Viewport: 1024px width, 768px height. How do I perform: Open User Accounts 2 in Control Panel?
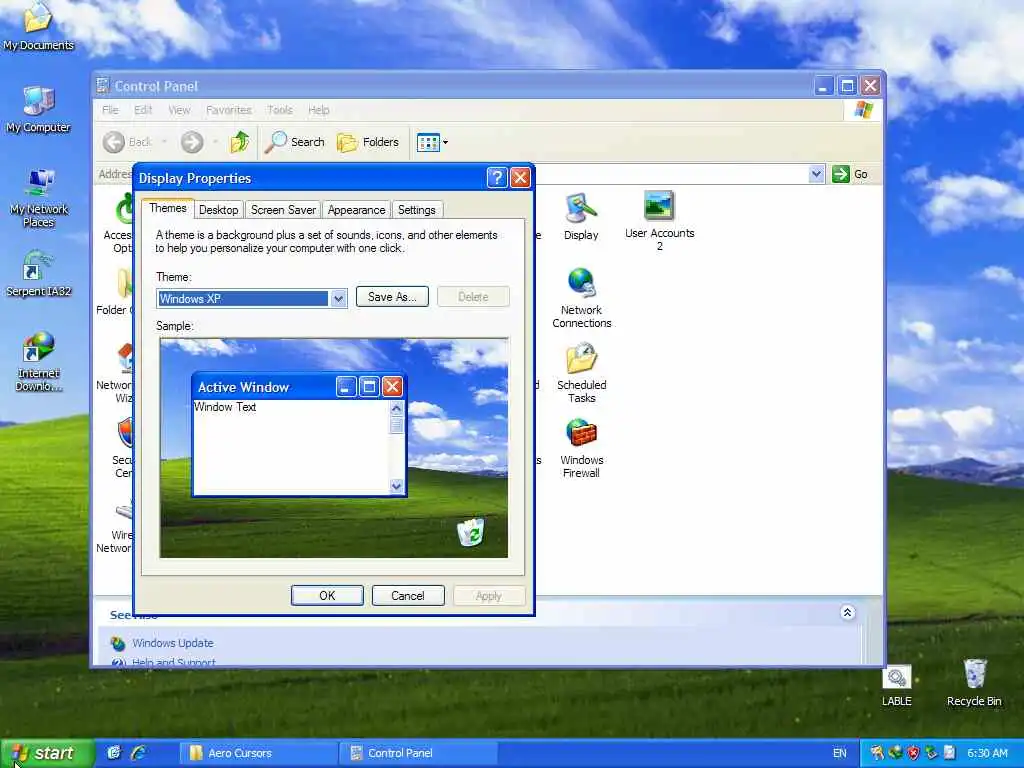[x=659, y=221]
